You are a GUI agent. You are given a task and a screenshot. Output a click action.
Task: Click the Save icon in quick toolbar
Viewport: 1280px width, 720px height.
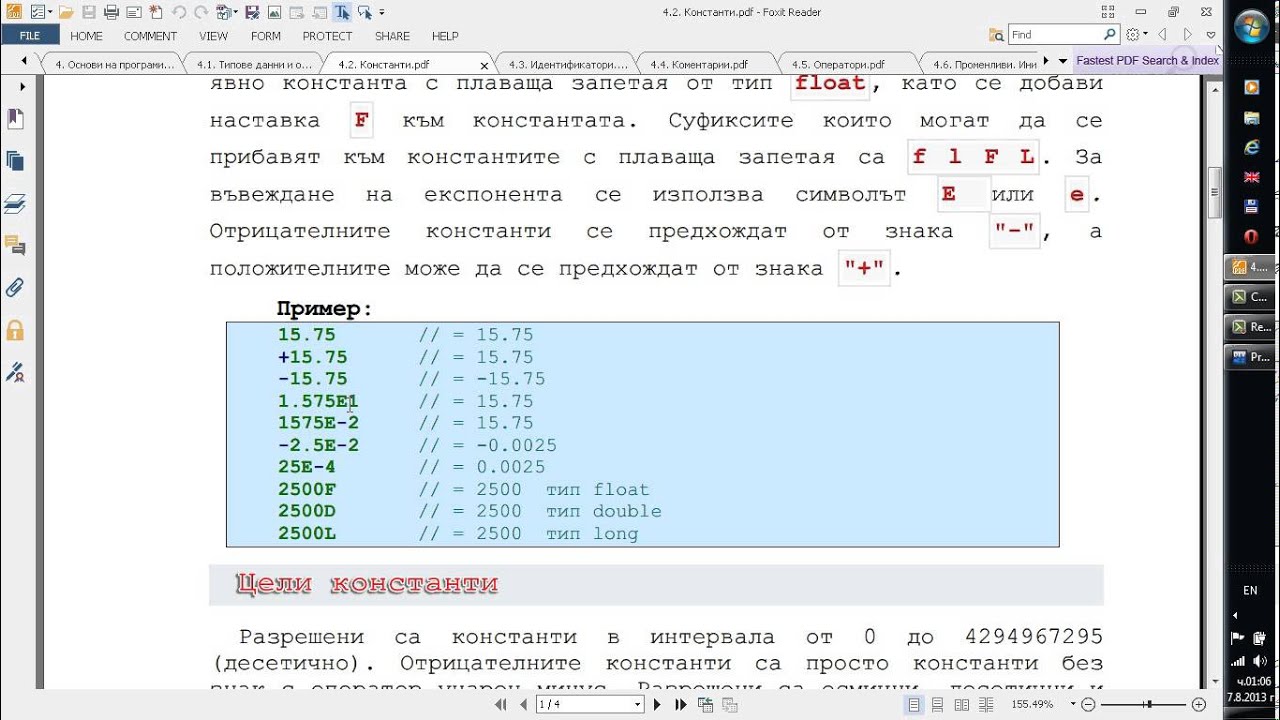(x=89, y=13)
